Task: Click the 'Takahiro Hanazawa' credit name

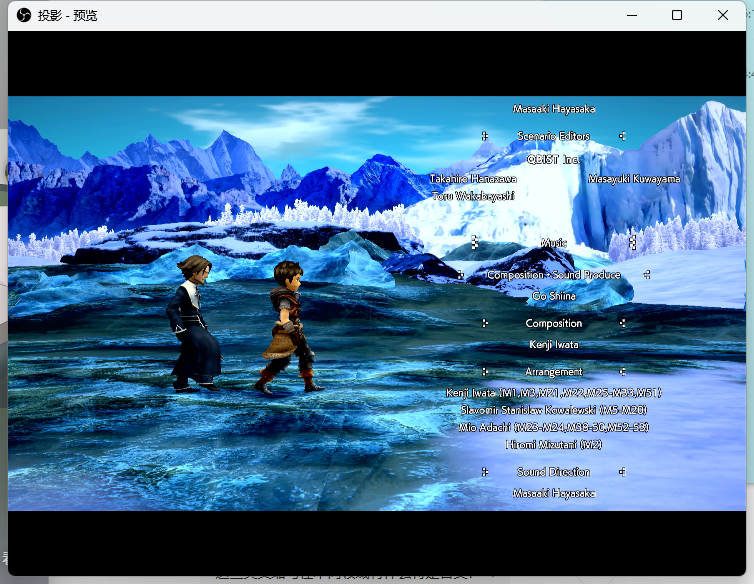Action: pos(473,179)
